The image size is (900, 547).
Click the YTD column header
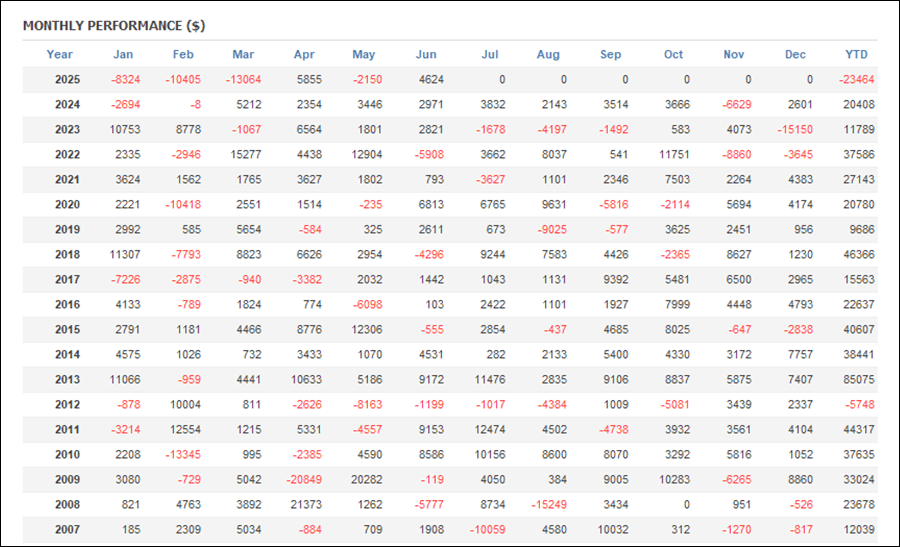856,55
